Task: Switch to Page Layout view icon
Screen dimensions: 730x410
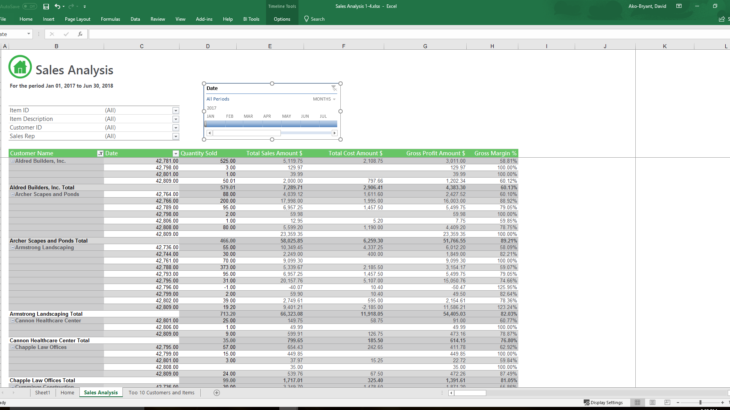Action: click(x=652, y=403)
